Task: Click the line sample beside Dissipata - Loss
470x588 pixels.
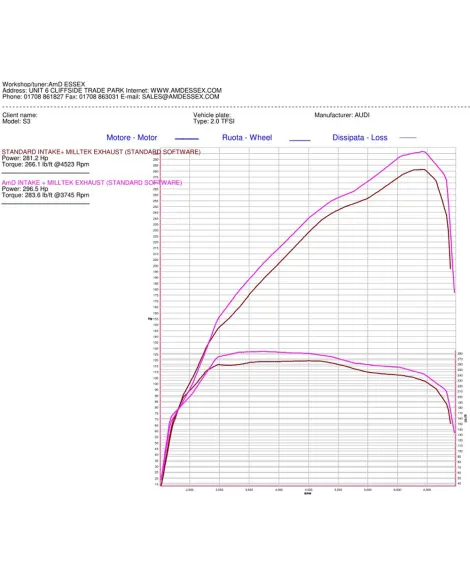Action: (x=408, y=138)
